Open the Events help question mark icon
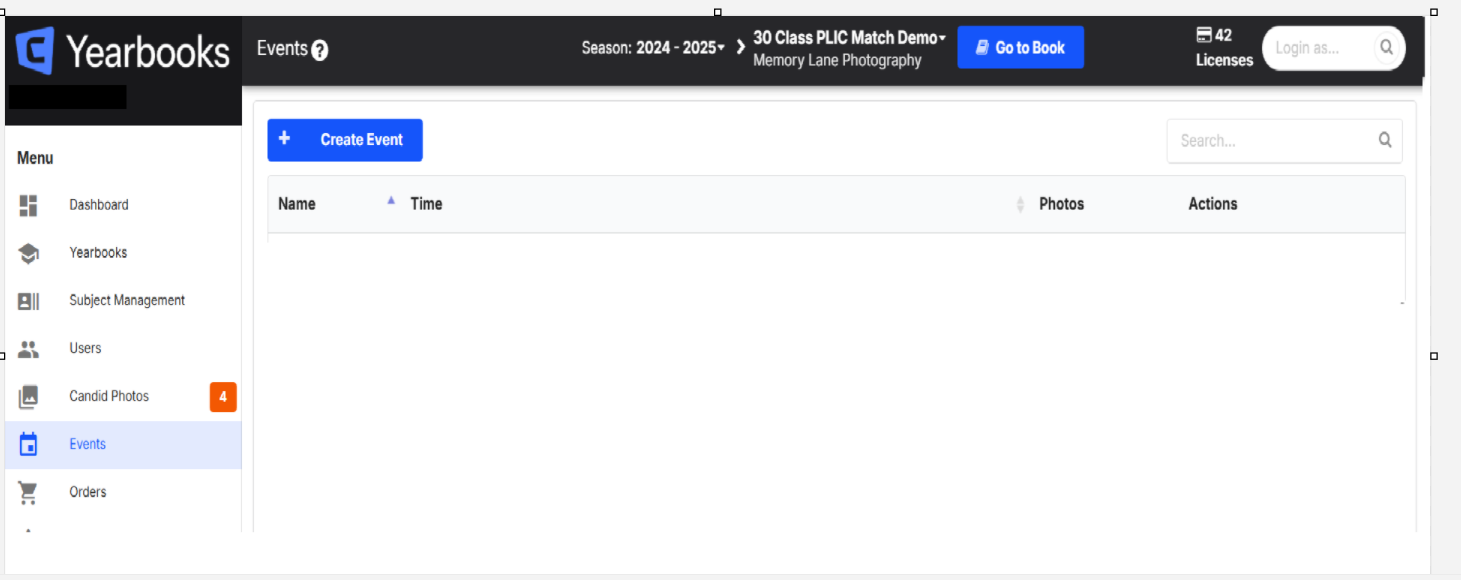Viewport: 1461px width, 580px height. (320, 50)
